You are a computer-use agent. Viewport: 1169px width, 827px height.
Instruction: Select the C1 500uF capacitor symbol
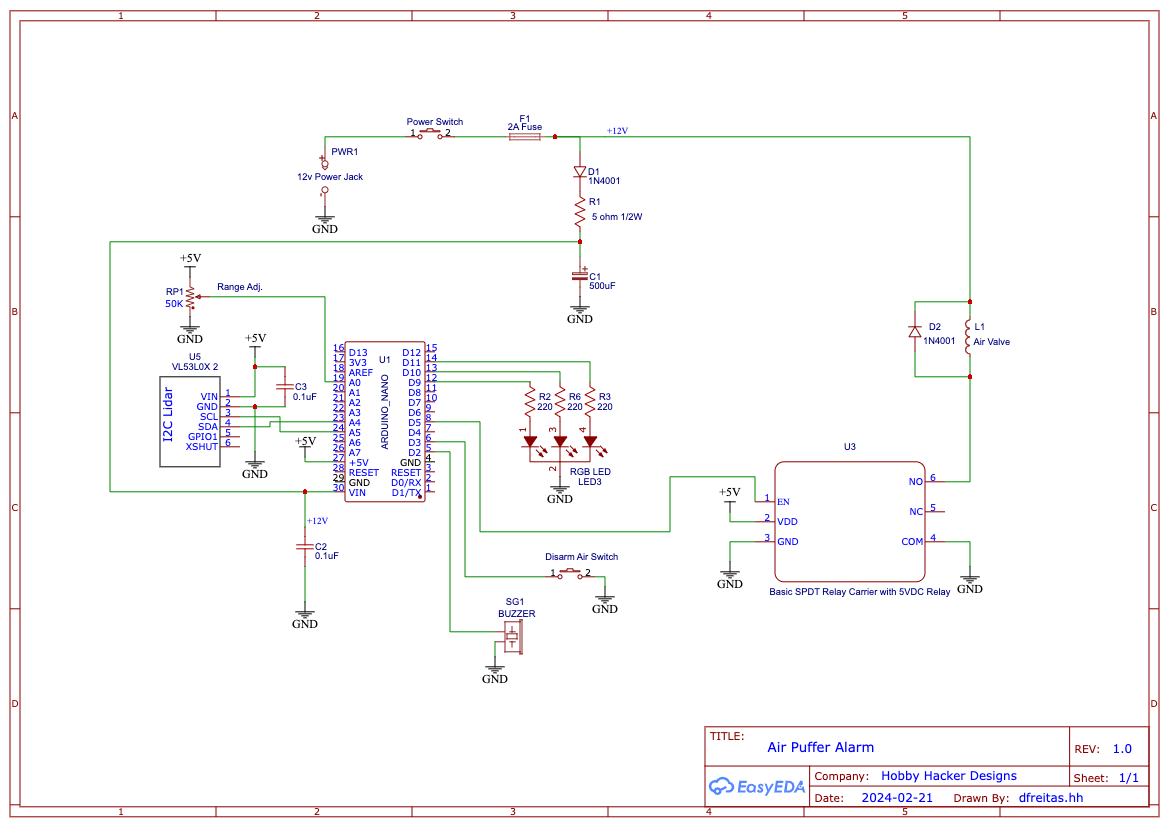point(580,276)
